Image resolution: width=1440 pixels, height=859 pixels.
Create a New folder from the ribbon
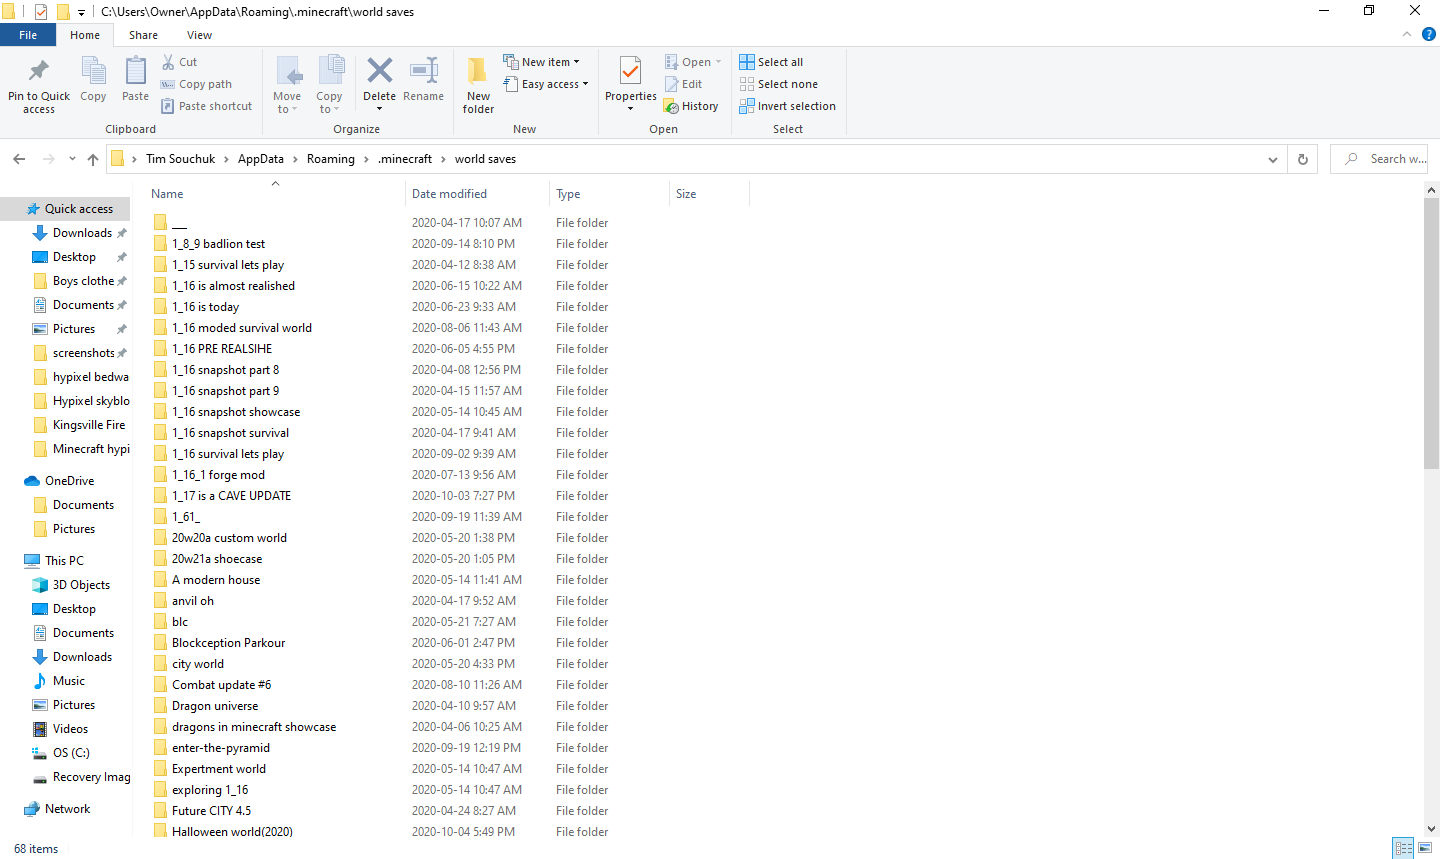[478, 84]
